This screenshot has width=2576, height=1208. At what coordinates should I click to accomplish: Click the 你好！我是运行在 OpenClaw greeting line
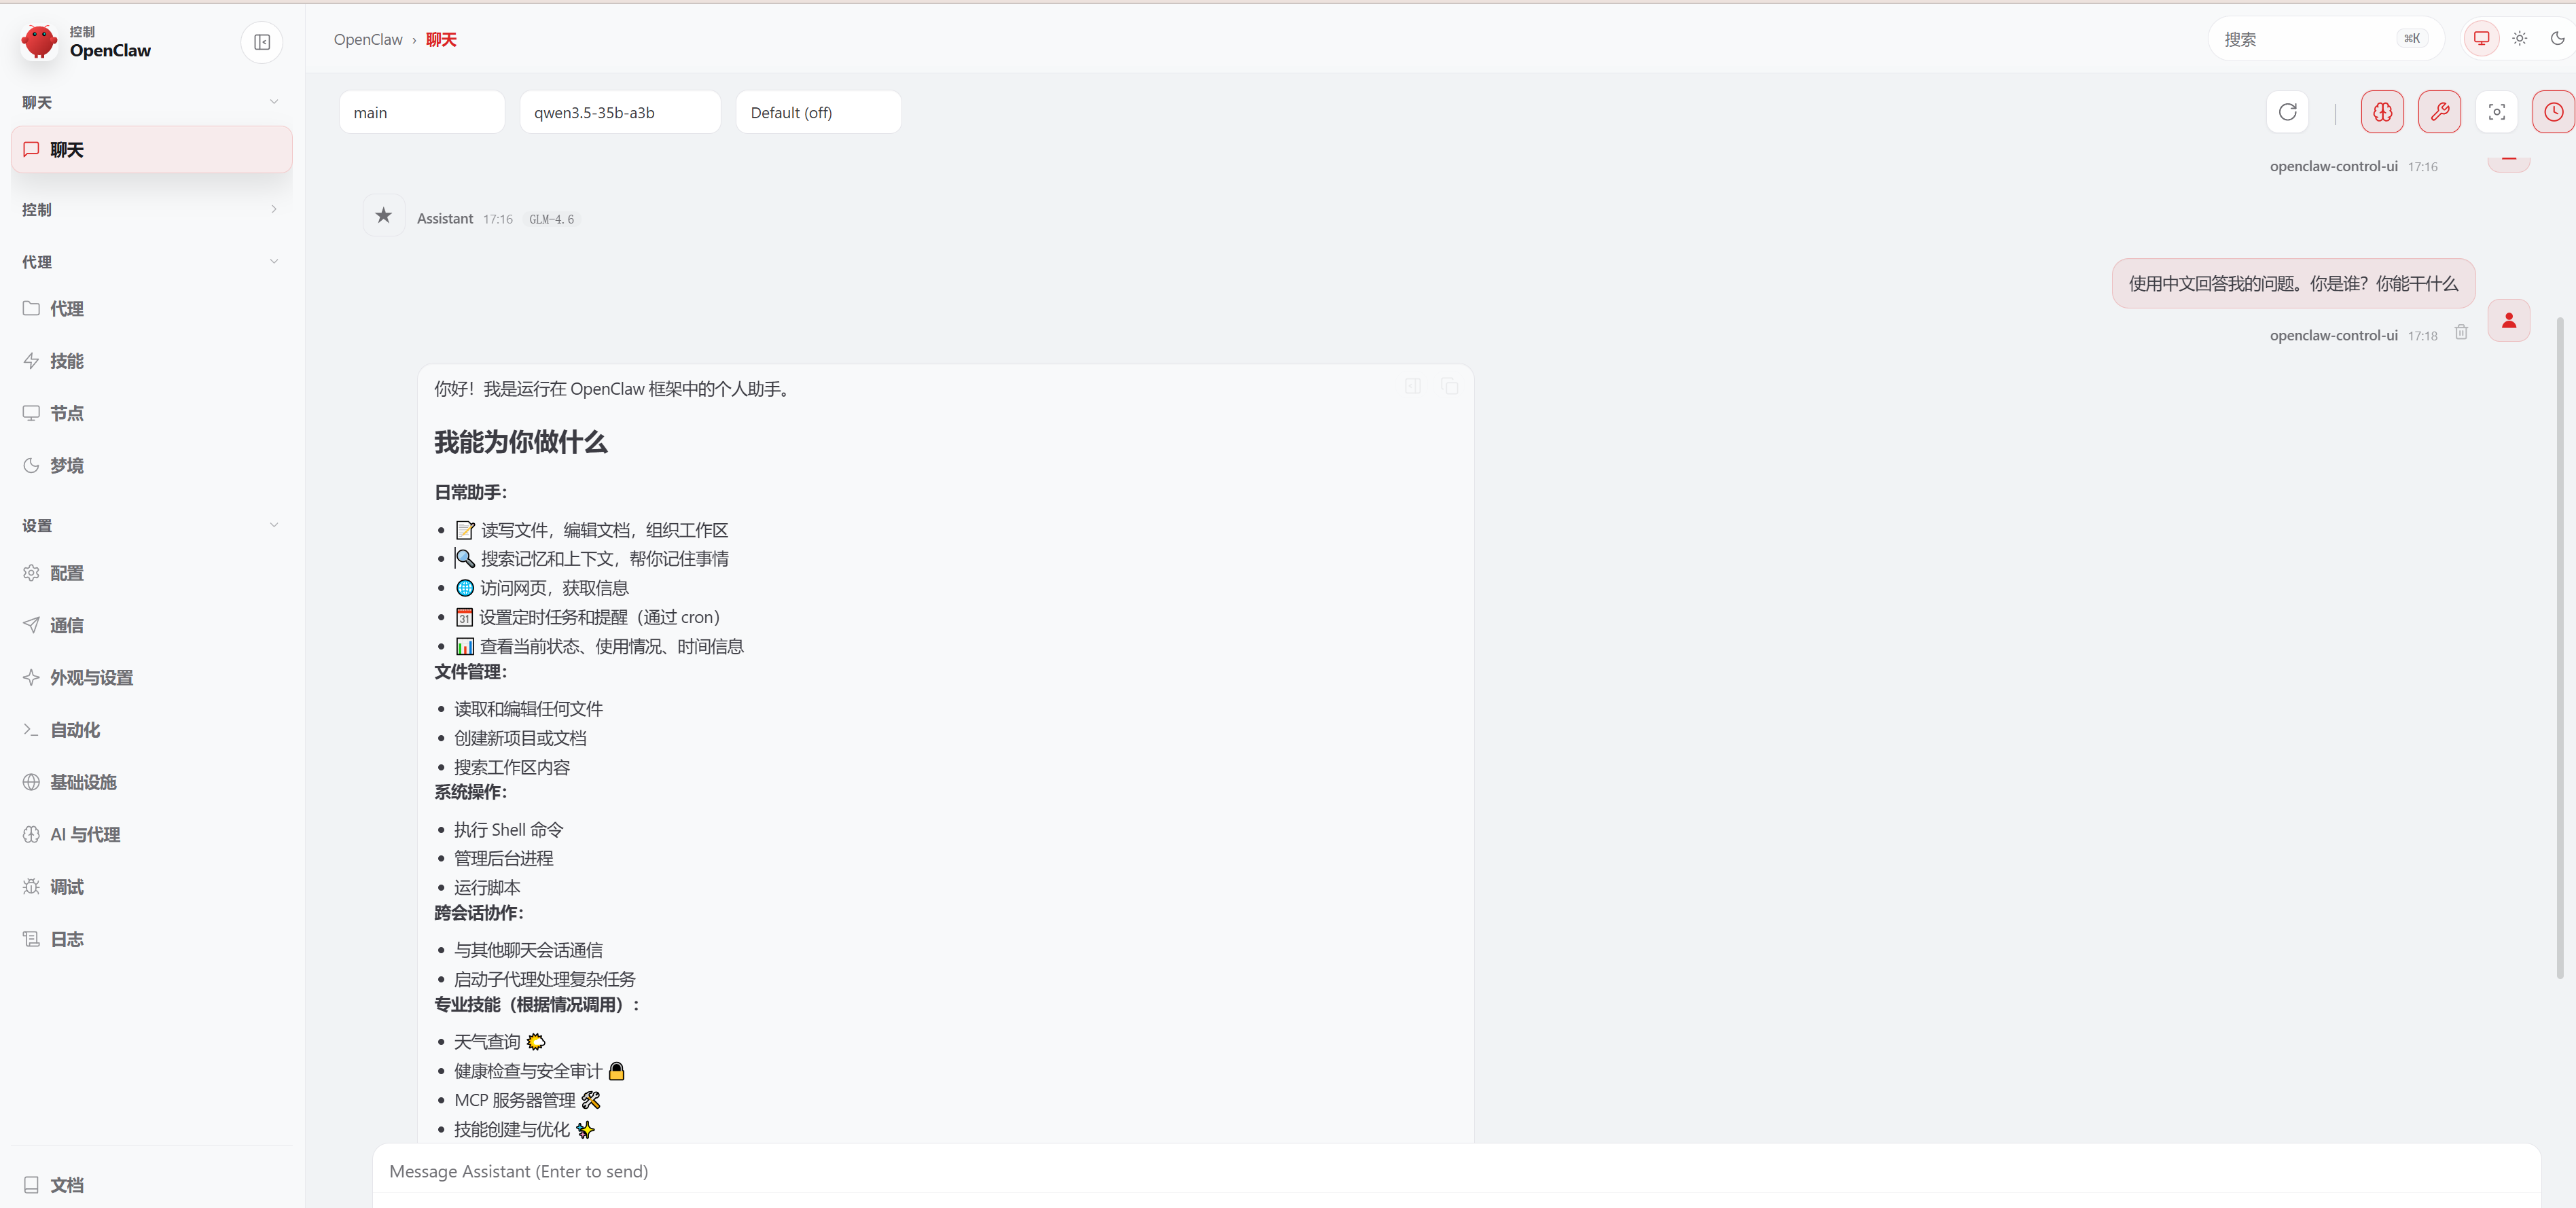[614, 389]
